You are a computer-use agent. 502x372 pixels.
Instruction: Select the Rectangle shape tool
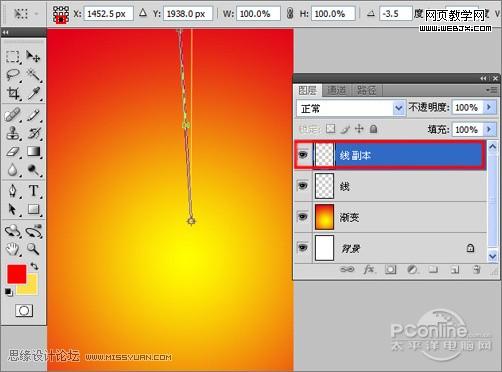(33, 209)
